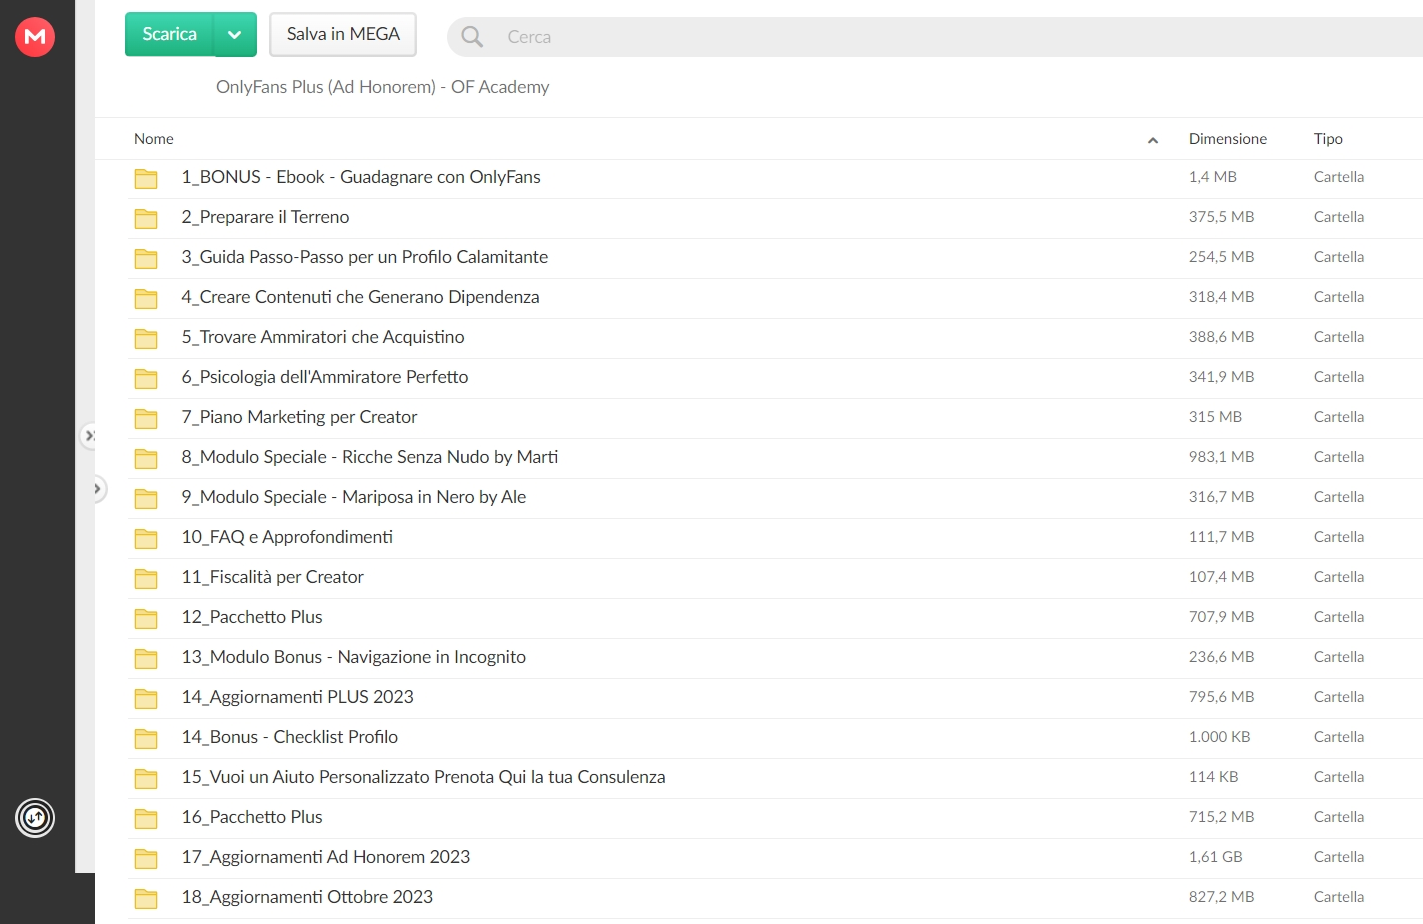Click the MEGA logo icon
This screenshot has height=924, width=1423.
35,37
